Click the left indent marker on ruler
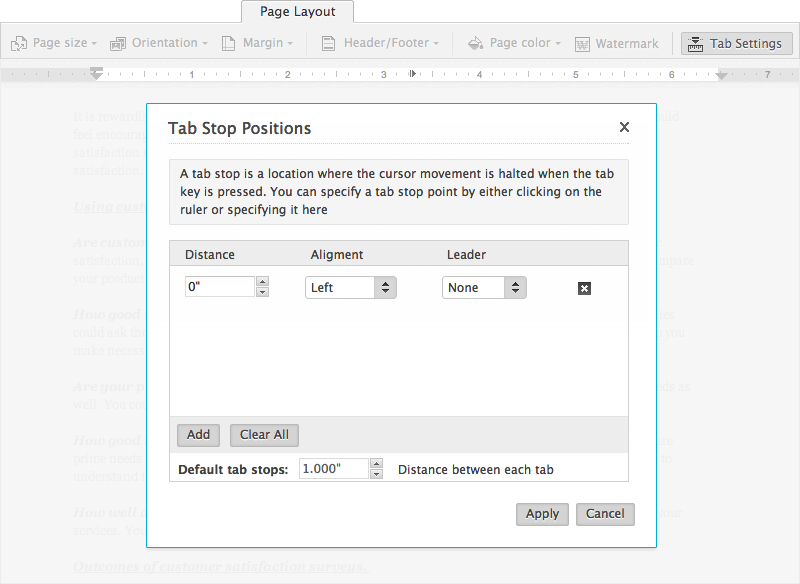Screen dimensions: 800x584 (96, 73)
